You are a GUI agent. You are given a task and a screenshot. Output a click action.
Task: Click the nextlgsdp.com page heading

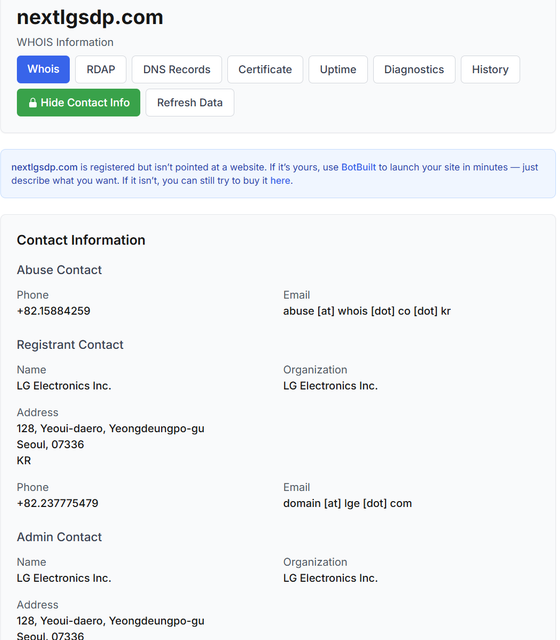coord(90,17)
